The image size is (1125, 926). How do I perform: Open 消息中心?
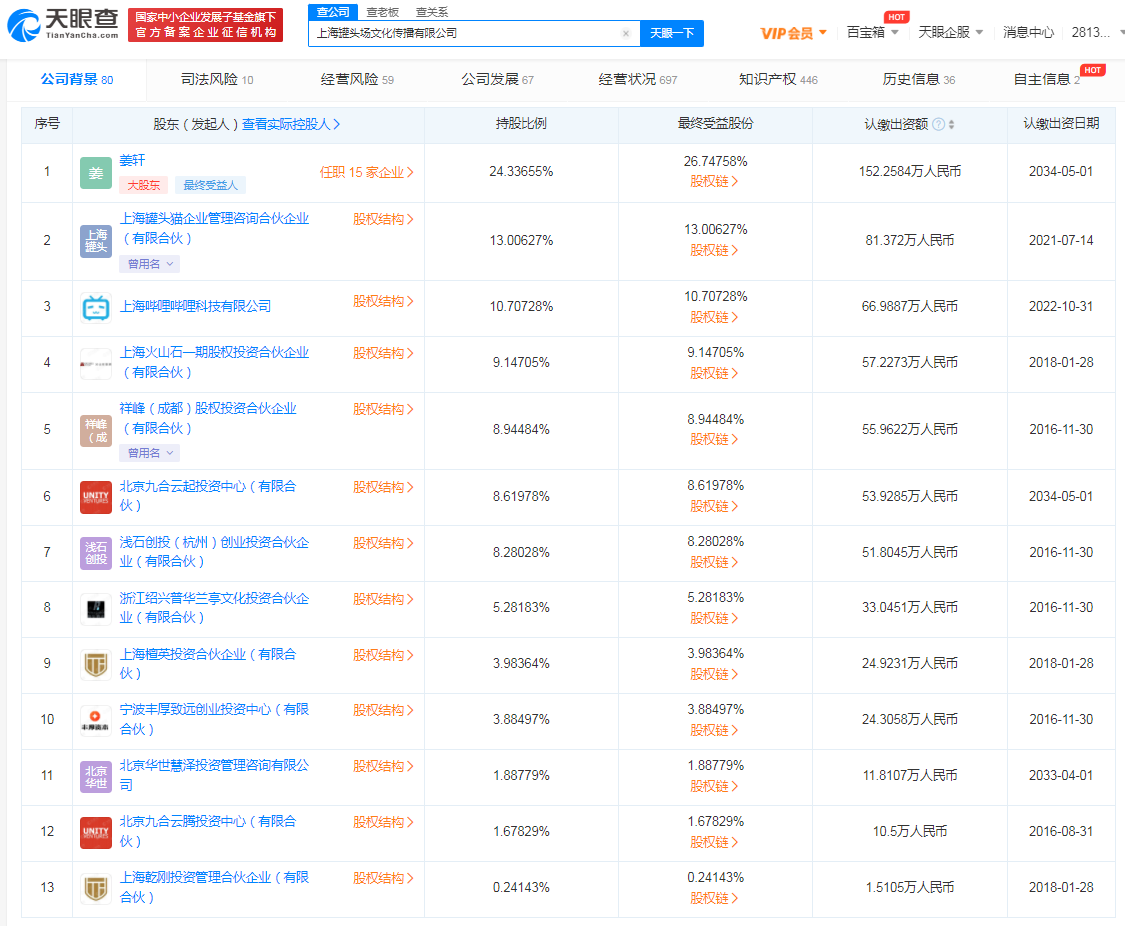[1028, 32]
